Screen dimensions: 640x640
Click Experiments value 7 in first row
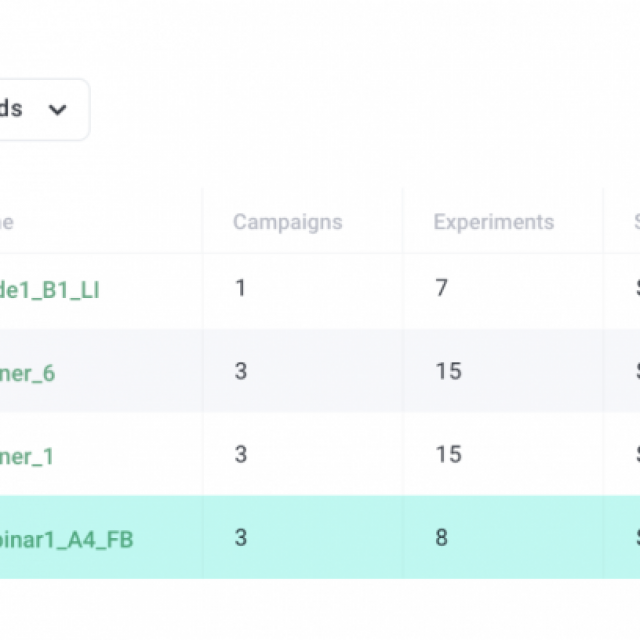[441, 289]
